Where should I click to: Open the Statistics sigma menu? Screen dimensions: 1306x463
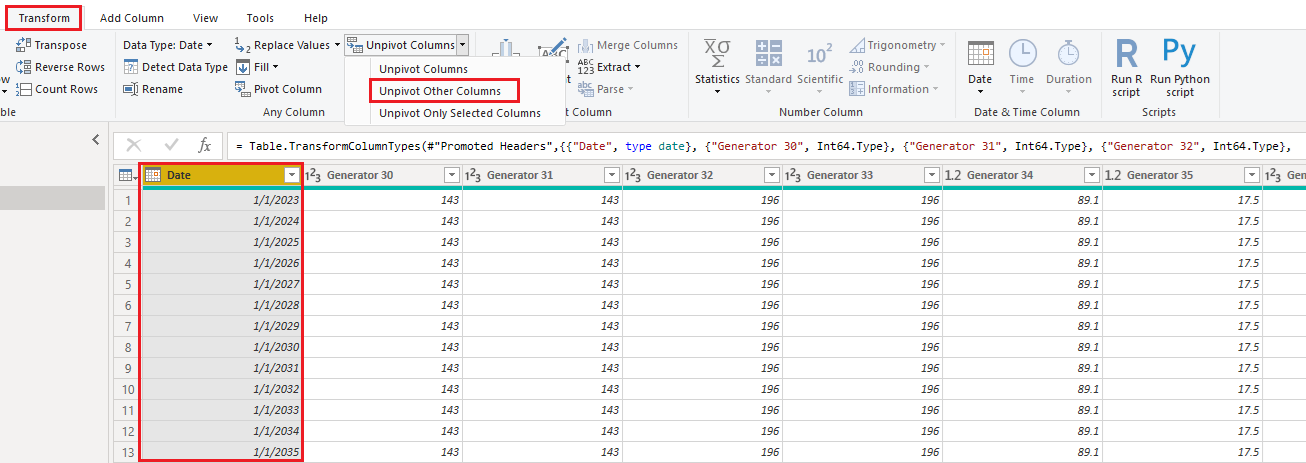(717, 66)
